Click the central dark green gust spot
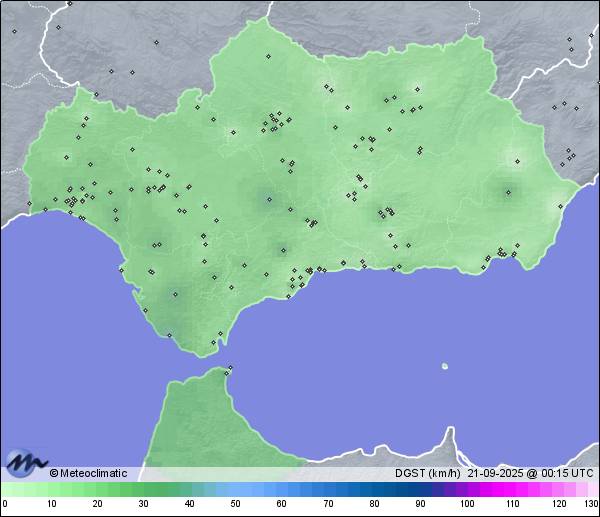 coord(267,199)
